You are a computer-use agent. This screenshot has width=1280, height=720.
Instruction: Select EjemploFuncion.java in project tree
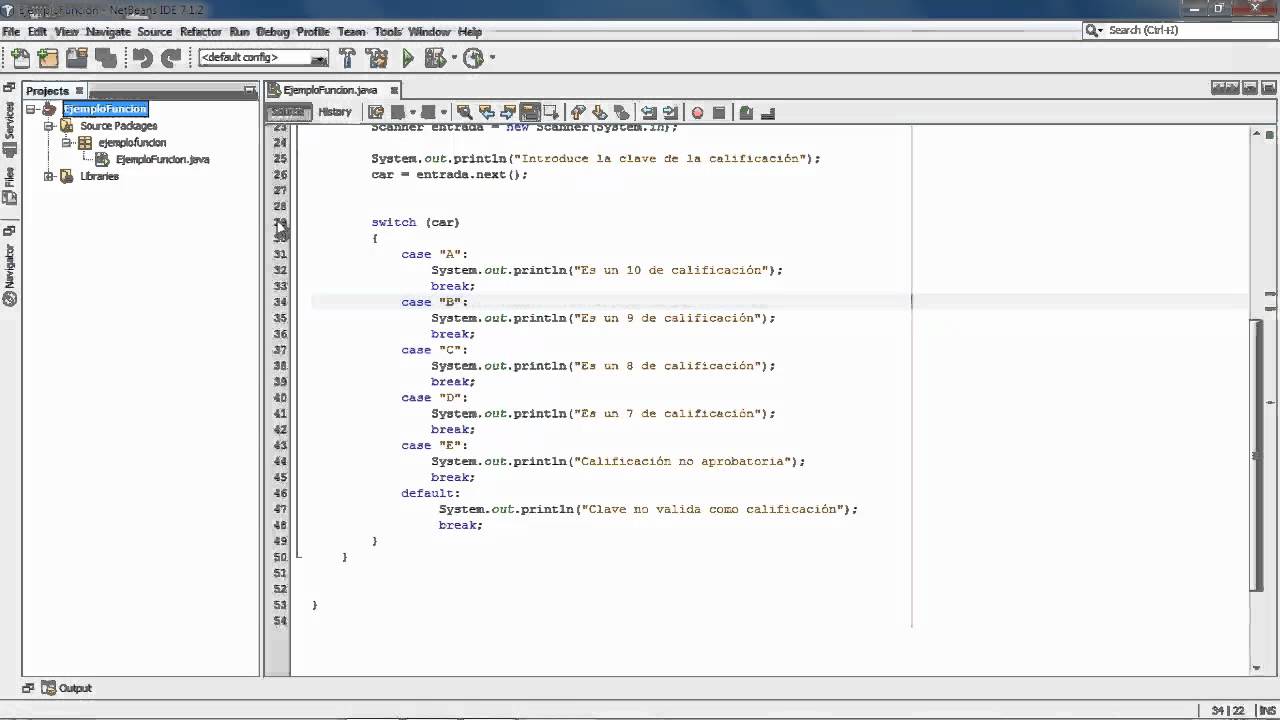coord(162,160)
